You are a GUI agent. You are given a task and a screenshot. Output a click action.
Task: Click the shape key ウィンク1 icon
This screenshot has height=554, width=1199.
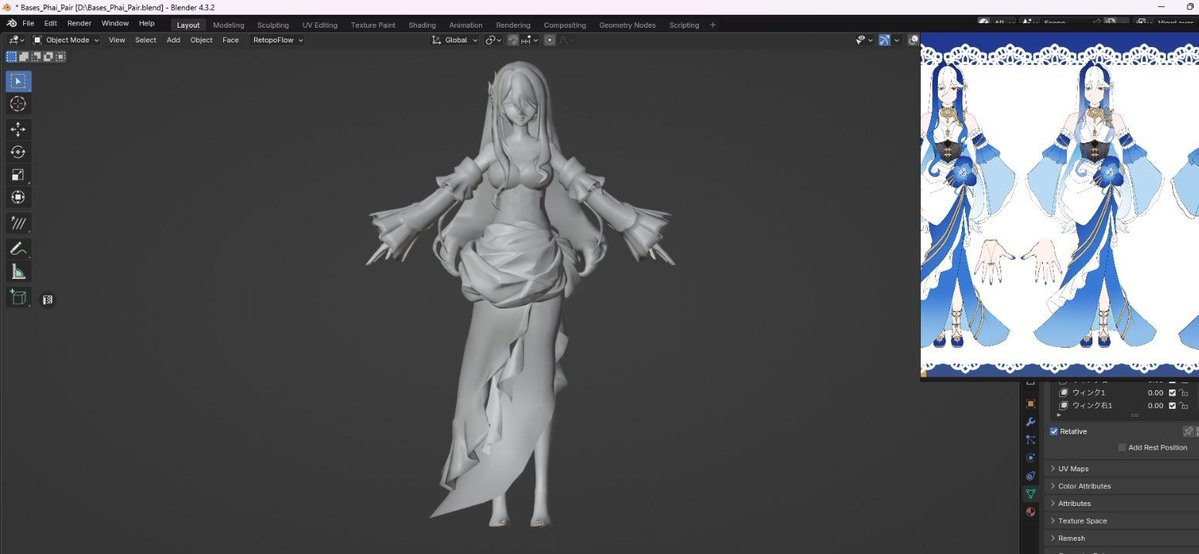tap(1064, 393)
